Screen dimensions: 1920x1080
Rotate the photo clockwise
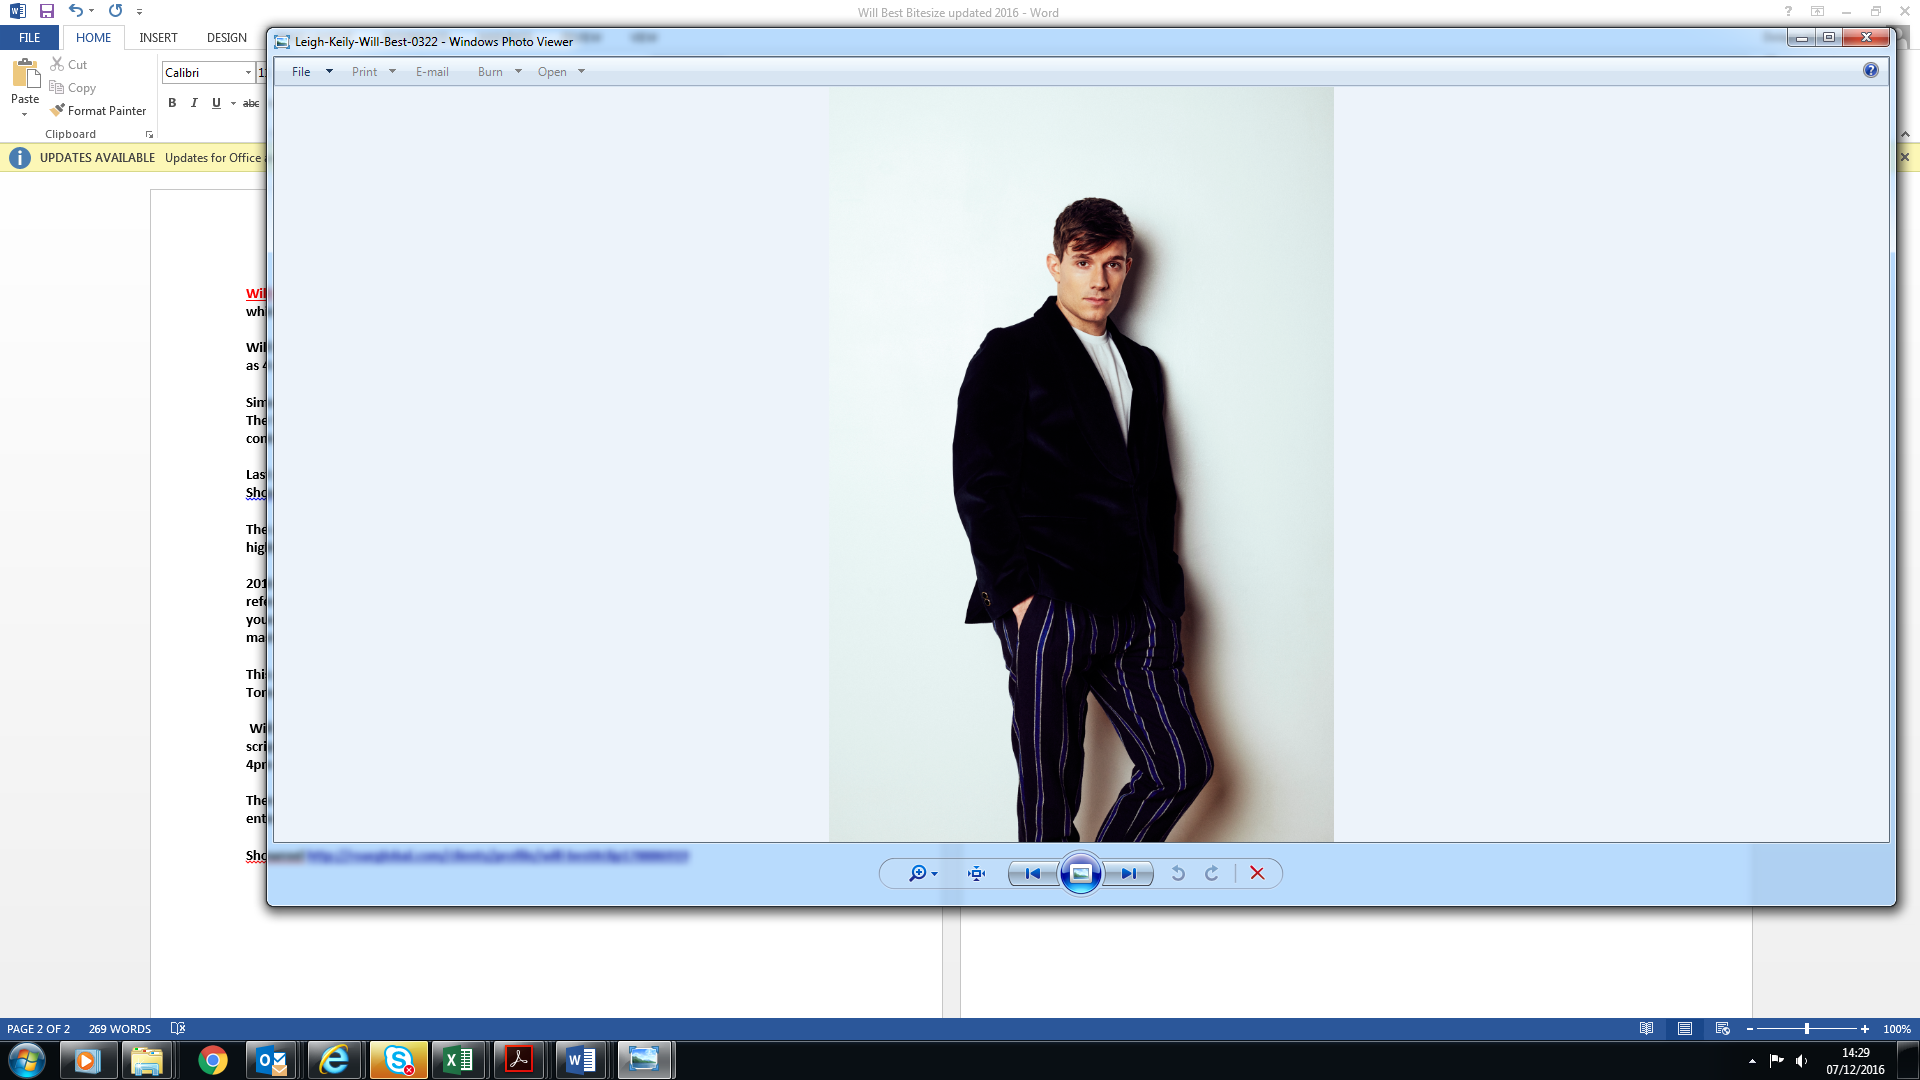point(1212,874)
